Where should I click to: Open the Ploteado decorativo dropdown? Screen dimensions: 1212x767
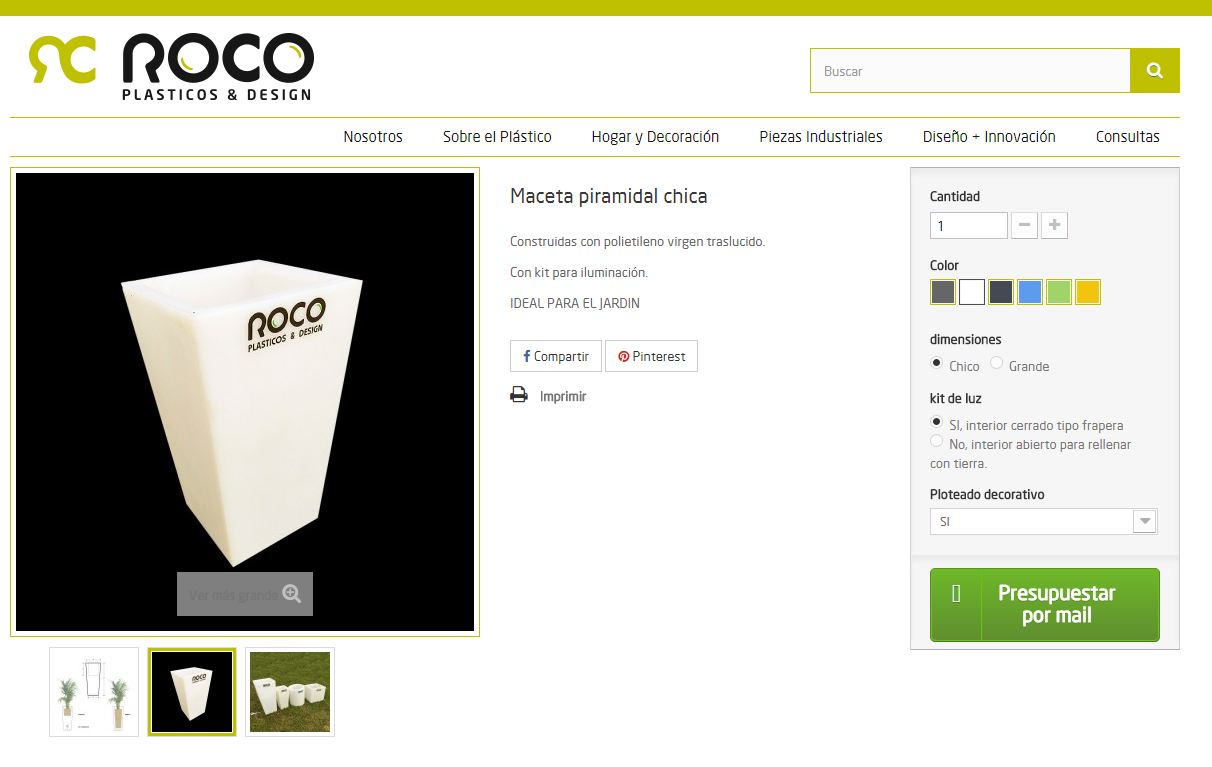(1043, 521)
